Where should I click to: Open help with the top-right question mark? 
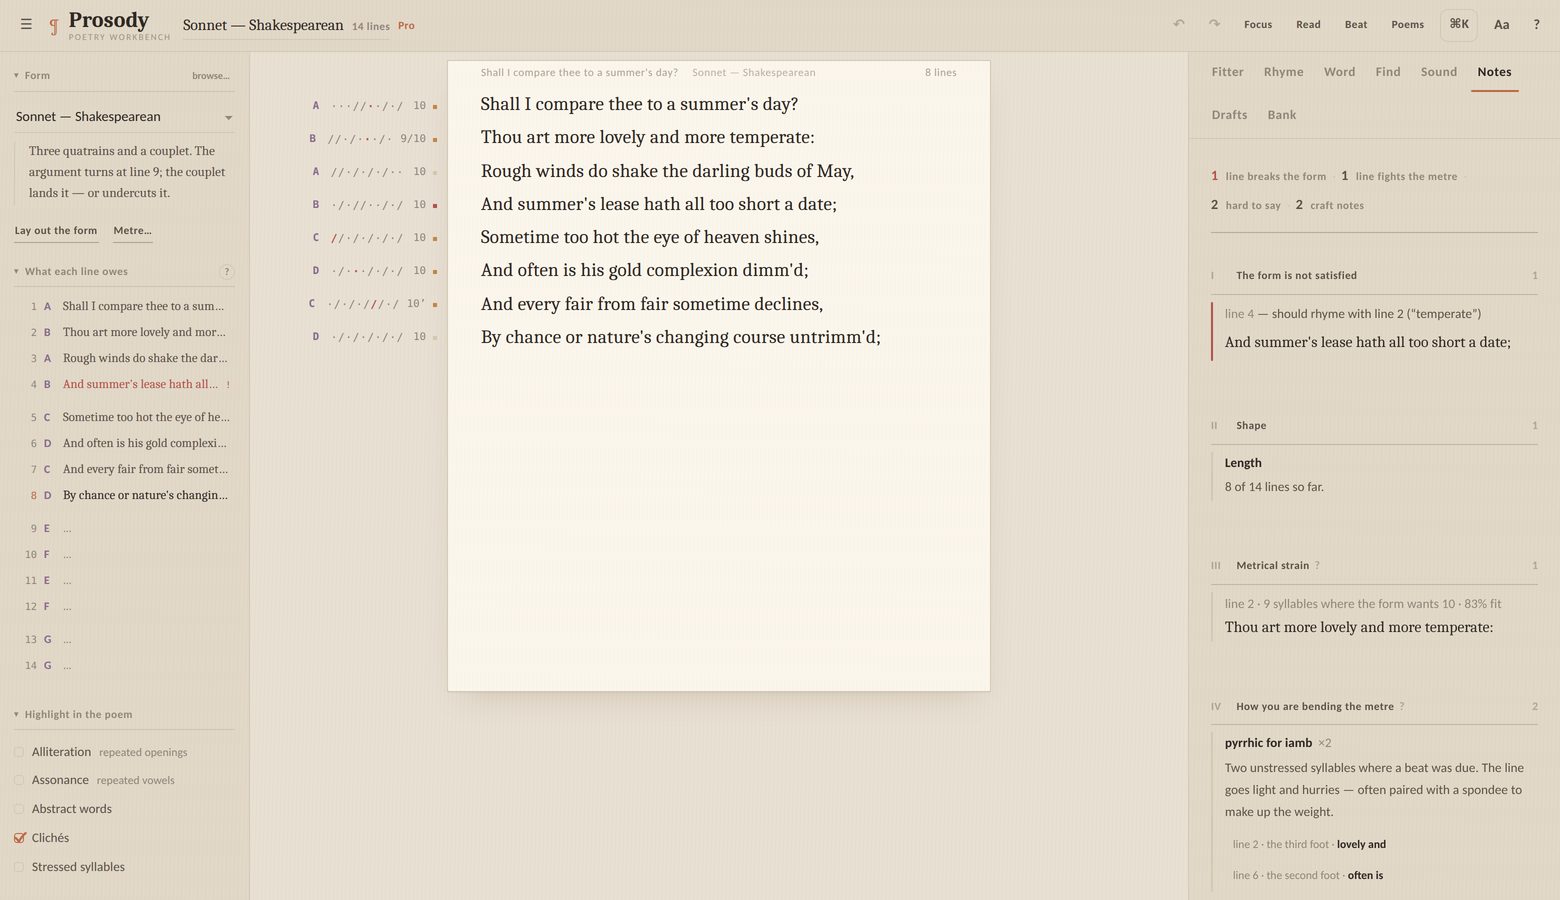tap(1537, 25)
